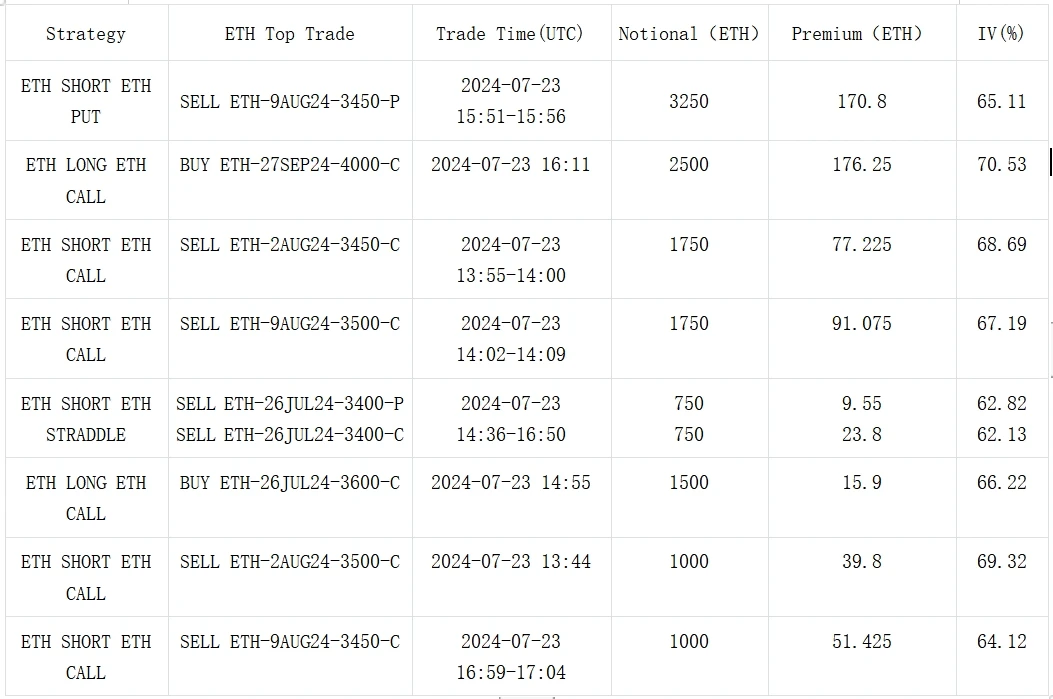The image size is (1053, 699).
Task: Click the 2024-07-23 16:11 trade time
Action: point(510,165)
